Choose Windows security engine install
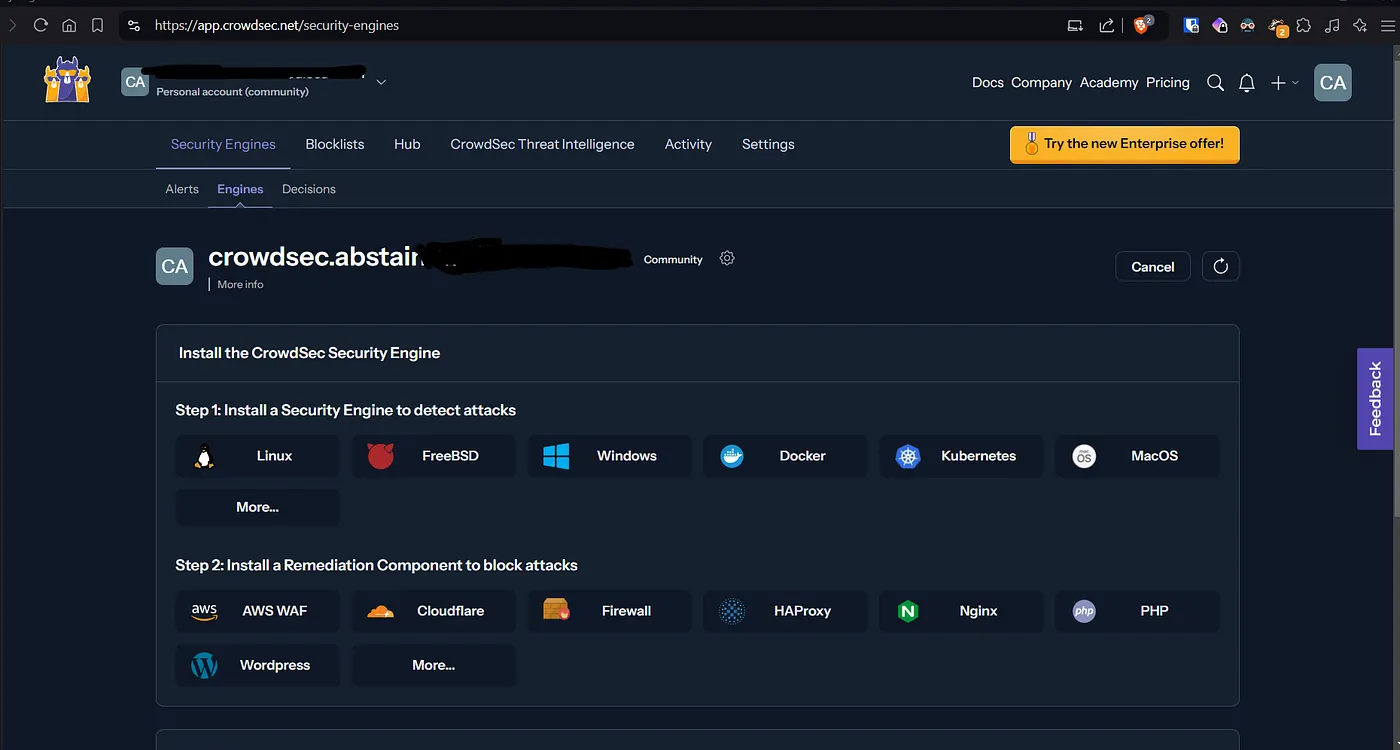This screenshot has height=750, width=1400. pos(610,456)
